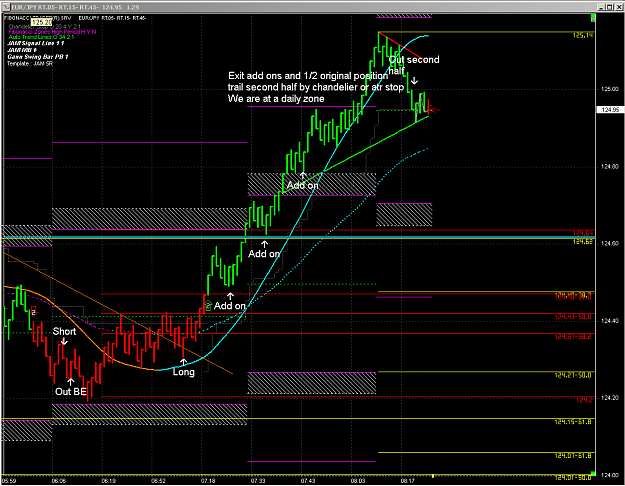Click the 06:19 time axis label
The image size is (625, 486).
tap(108, 481)
